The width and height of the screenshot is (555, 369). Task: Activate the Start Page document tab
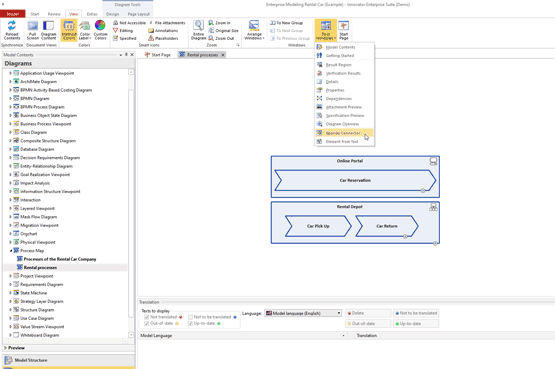pos(158,55)
